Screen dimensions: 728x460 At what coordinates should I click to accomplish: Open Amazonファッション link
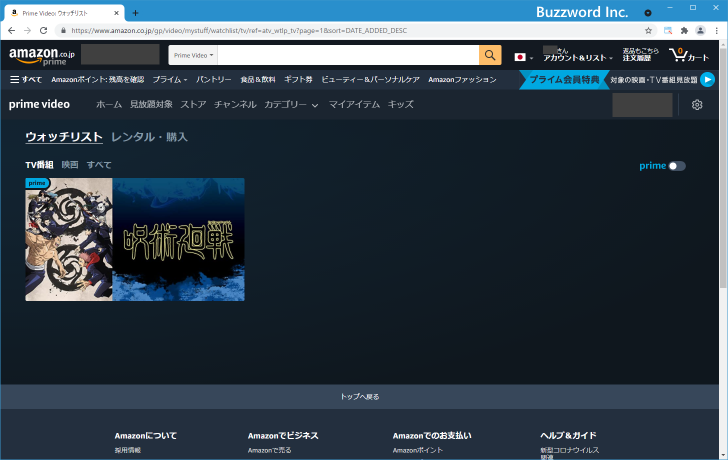coord(462,80)
